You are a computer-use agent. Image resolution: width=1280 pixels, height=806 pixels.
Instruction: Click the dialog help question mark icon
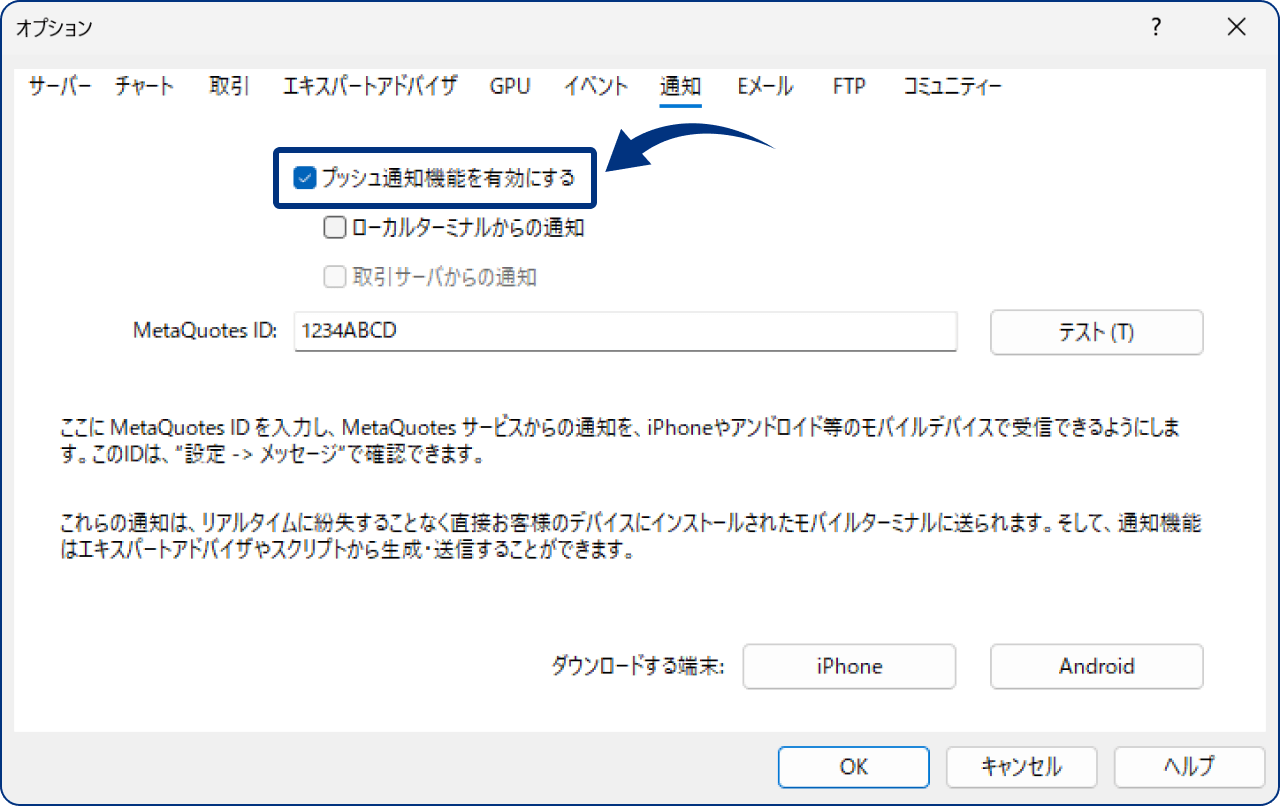1155,29
